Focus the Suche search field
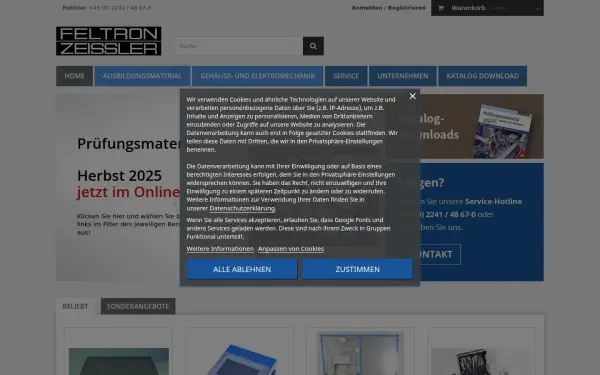Viewport: 600px width, 375px height. (x=240, y=46)
